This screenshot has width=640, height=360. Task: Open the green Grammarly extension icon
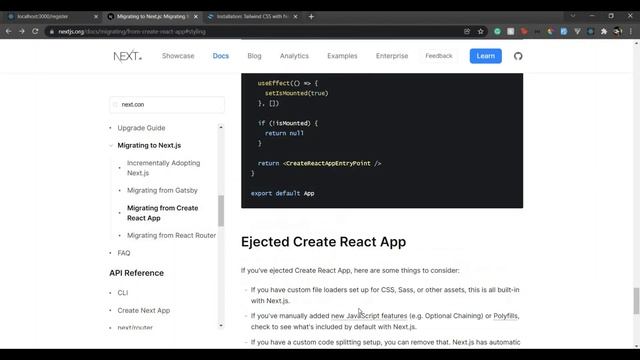tap(497, 31)
